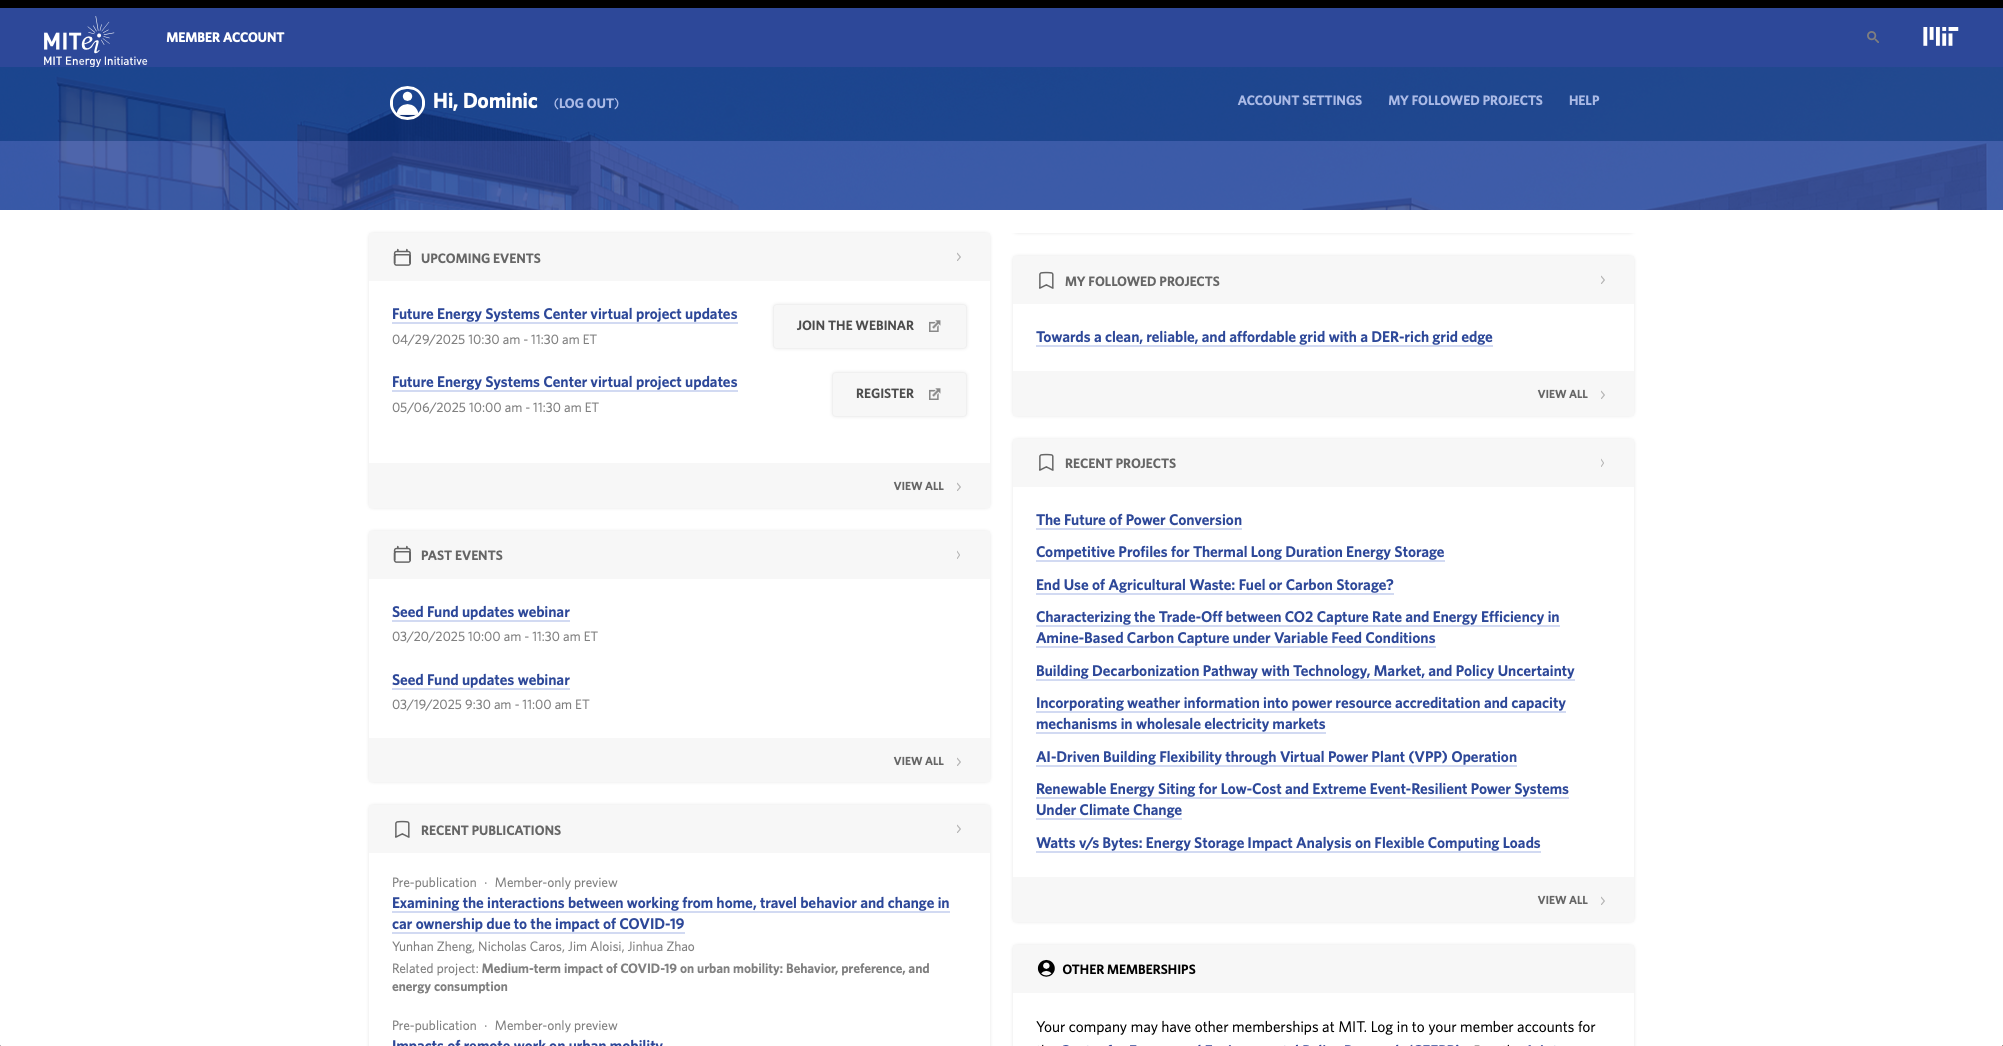Viewport: 2003px width, 1046px height.
Task: Expand the My Followed Projects header chevron
Action: pos(1602,281)
